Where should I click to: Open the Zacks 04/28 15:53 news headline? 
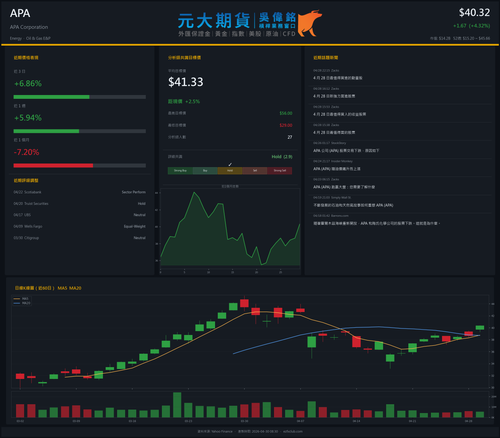pos(339,114)
